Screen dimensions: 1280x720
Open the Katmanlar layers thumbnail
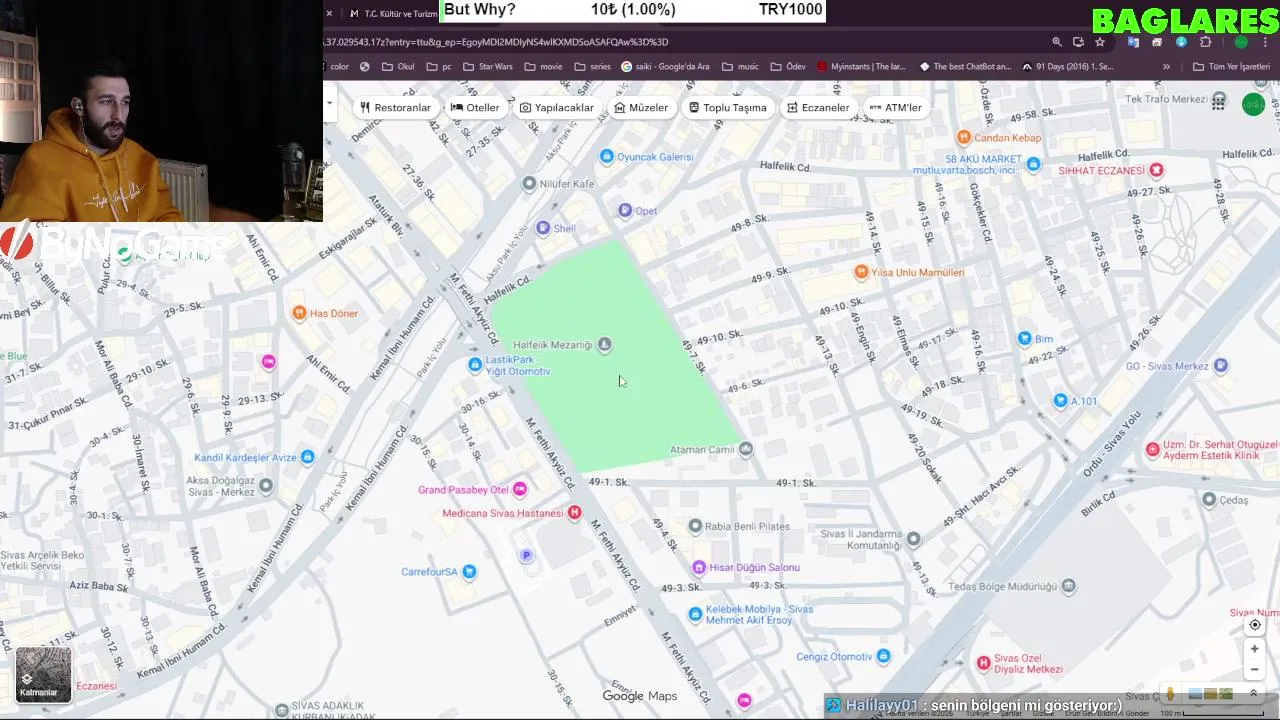click(x=43, y=674)
